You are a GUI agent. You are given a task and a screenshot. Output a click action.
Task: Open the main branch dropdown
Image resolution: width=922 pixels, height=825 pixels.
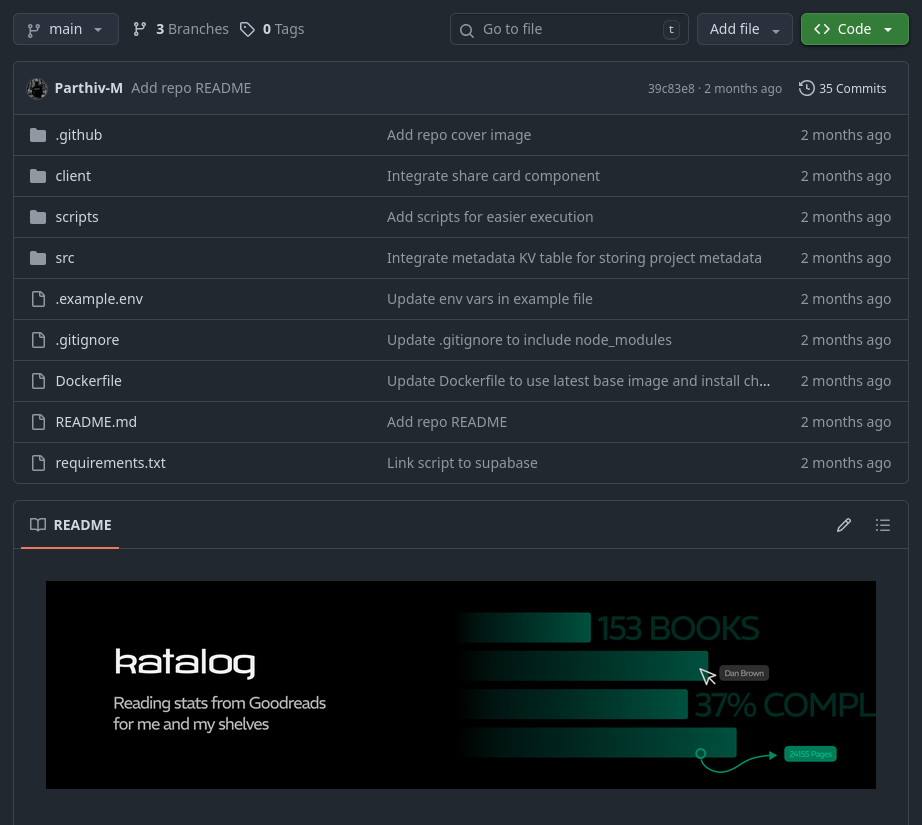coord(66,29)
